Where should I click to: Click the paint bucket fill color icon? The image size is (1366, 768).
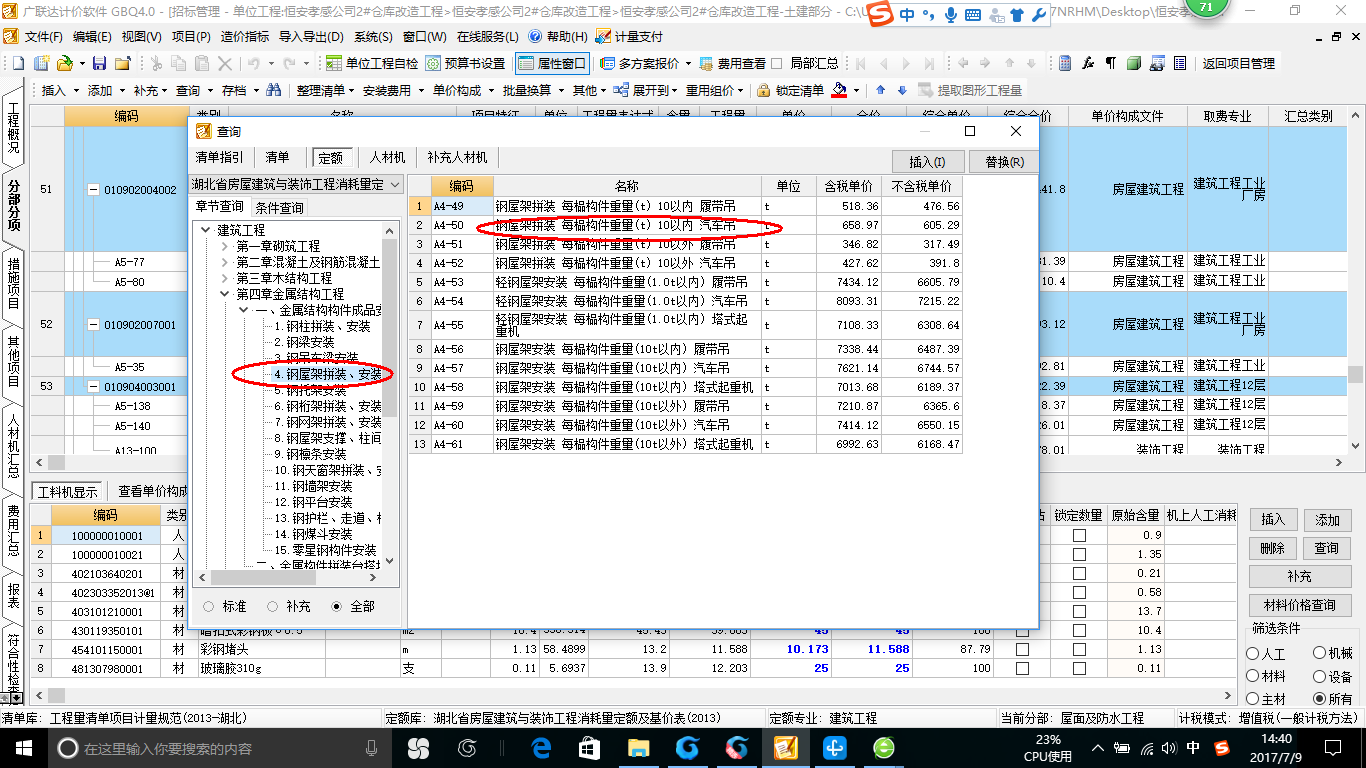coord(840,90)
